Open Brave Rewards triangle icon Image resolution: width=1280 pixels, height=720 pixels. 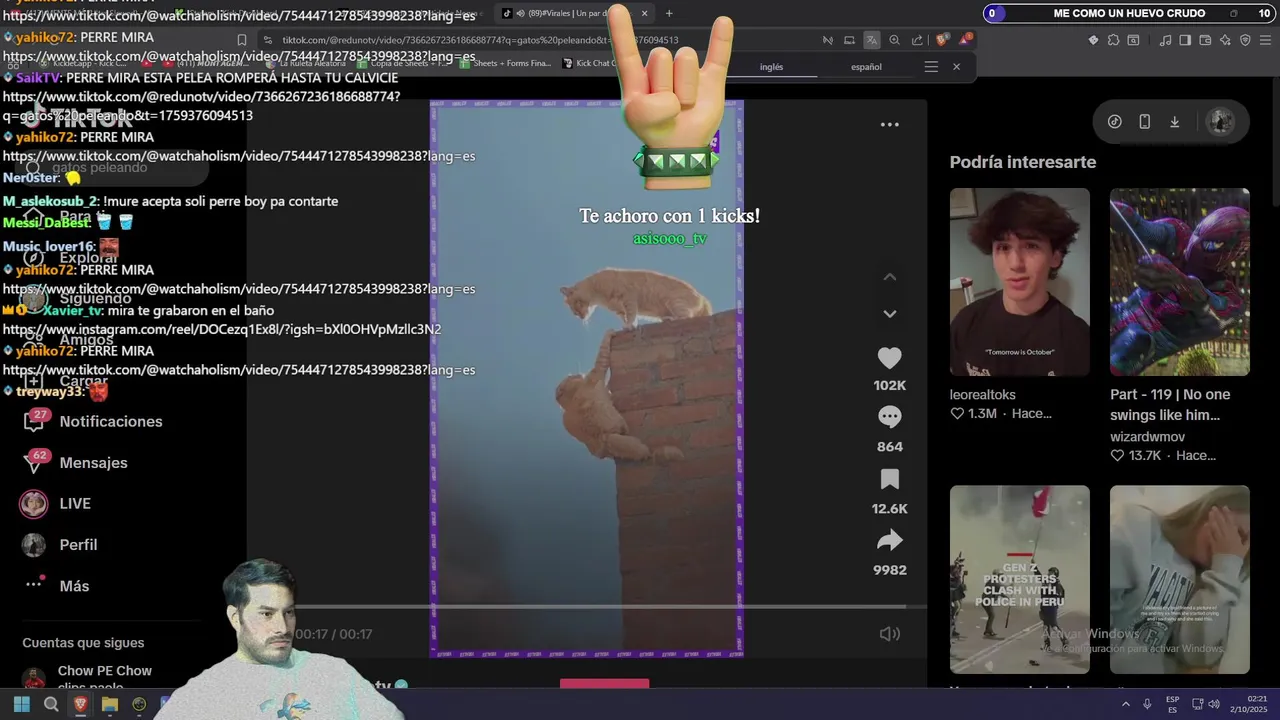(x=965, y=40)
